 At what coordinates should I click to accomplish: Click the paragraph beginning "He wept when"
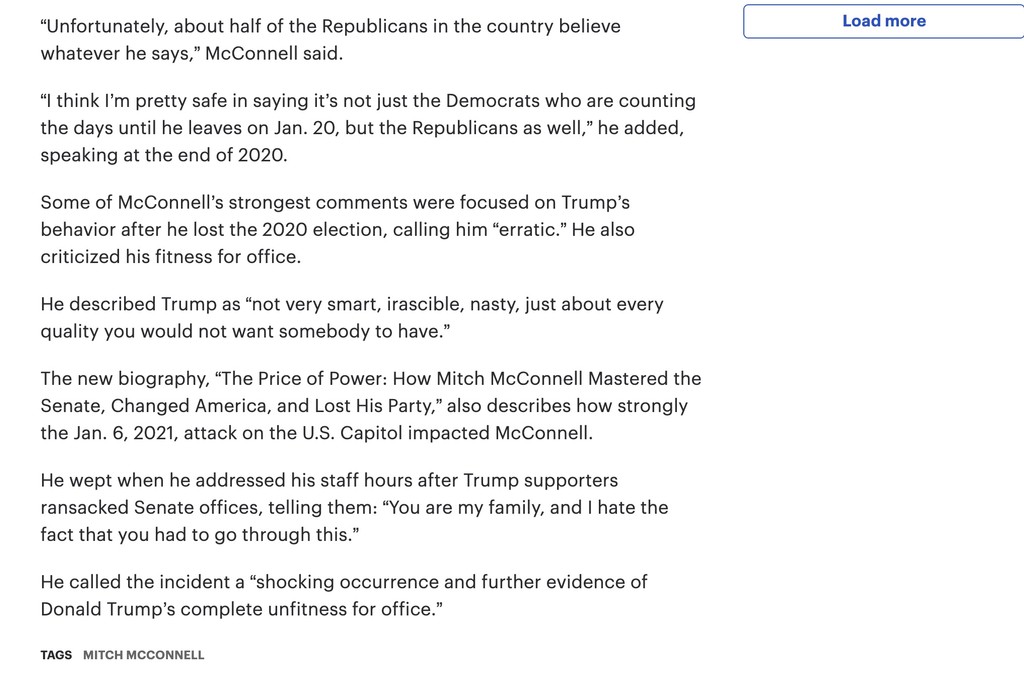click(355, 508)
